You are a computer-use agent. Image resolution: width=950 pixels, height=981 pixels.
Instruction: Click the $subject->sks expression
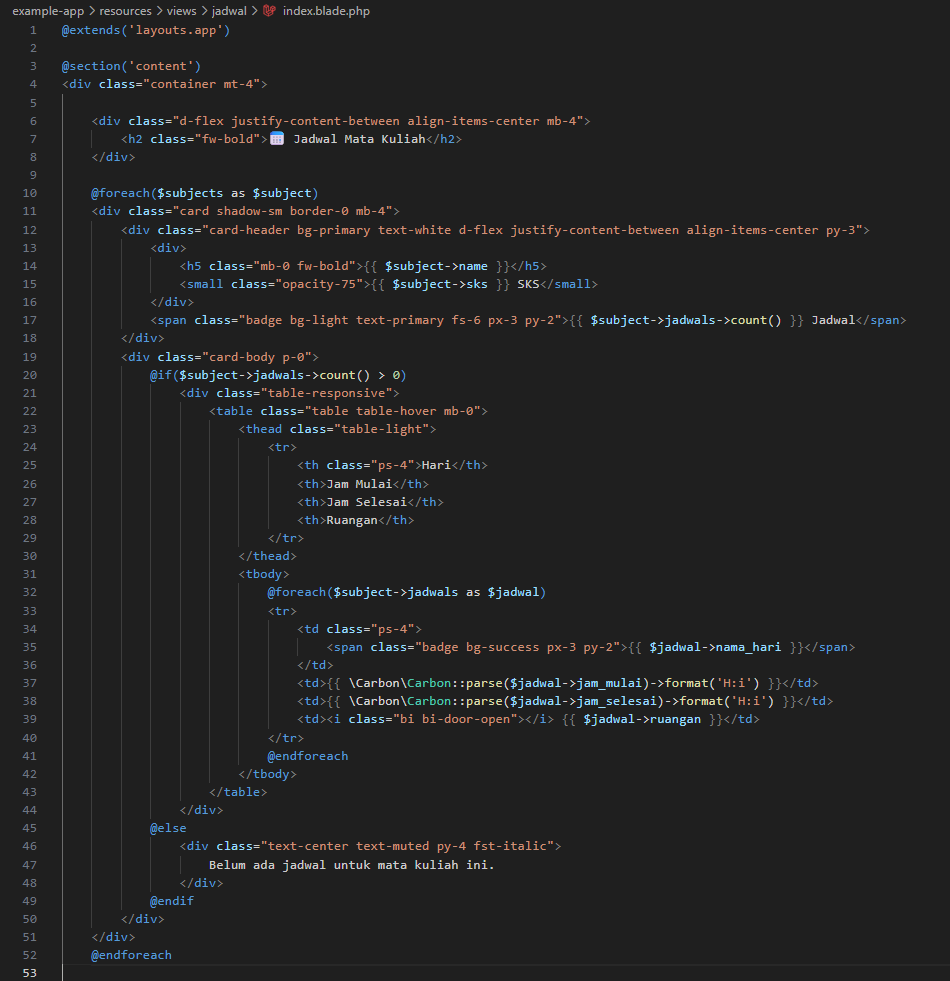[440, 284]
